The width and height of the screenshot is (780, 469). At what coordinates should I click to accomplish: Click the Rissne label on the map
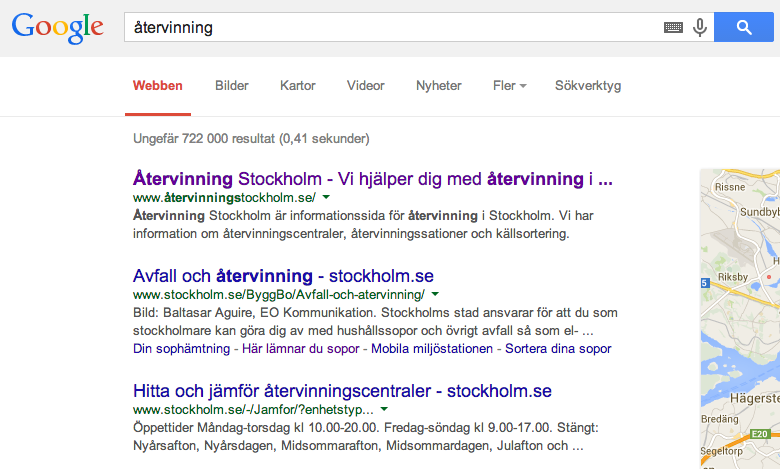[730, 187]
